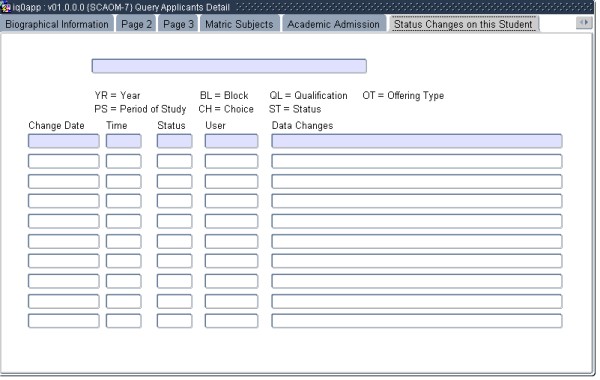Click second row Data Changes field
The width and height of the screenshot is (600, 380).
[x=417, y=161]
